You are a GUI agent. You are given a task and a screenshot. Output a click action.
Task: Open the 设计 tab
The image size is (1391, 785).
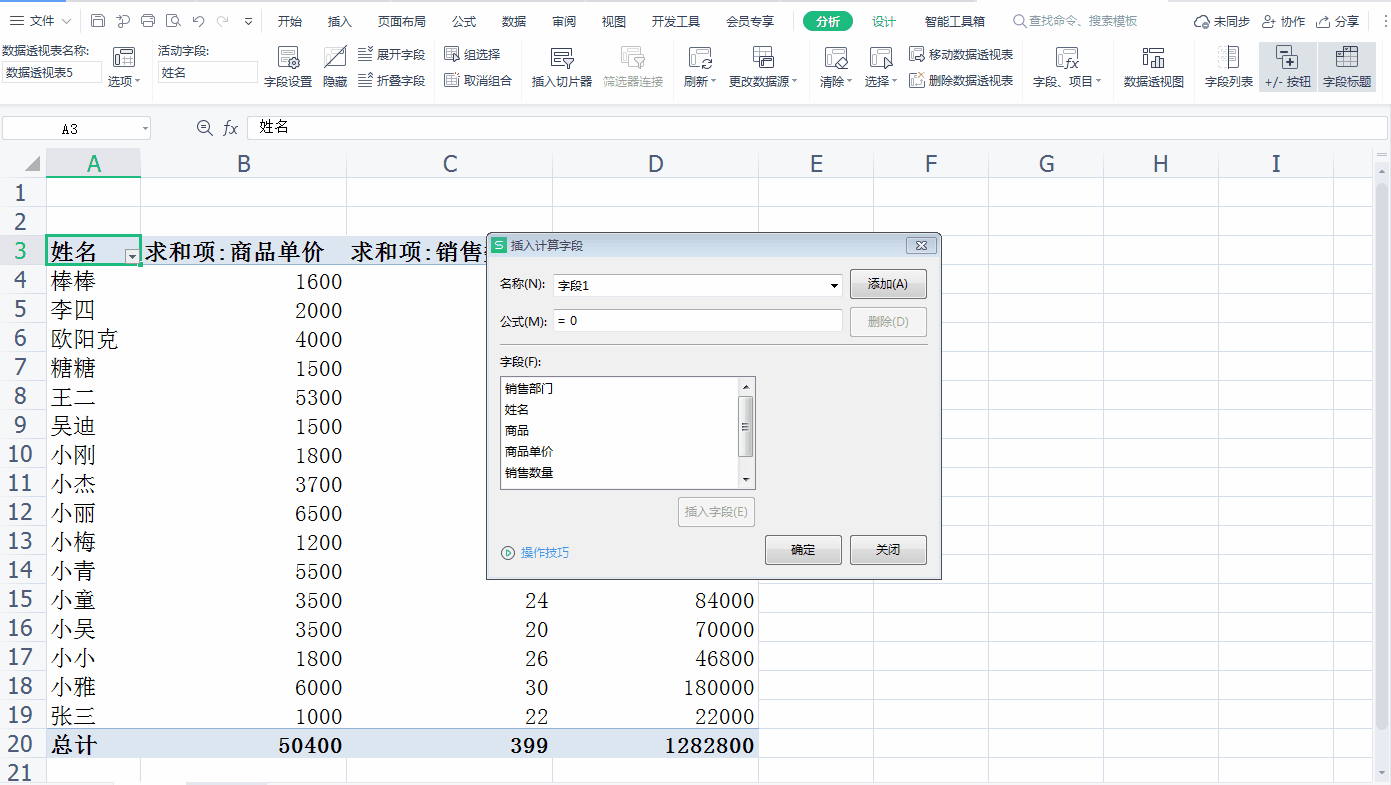884,21
